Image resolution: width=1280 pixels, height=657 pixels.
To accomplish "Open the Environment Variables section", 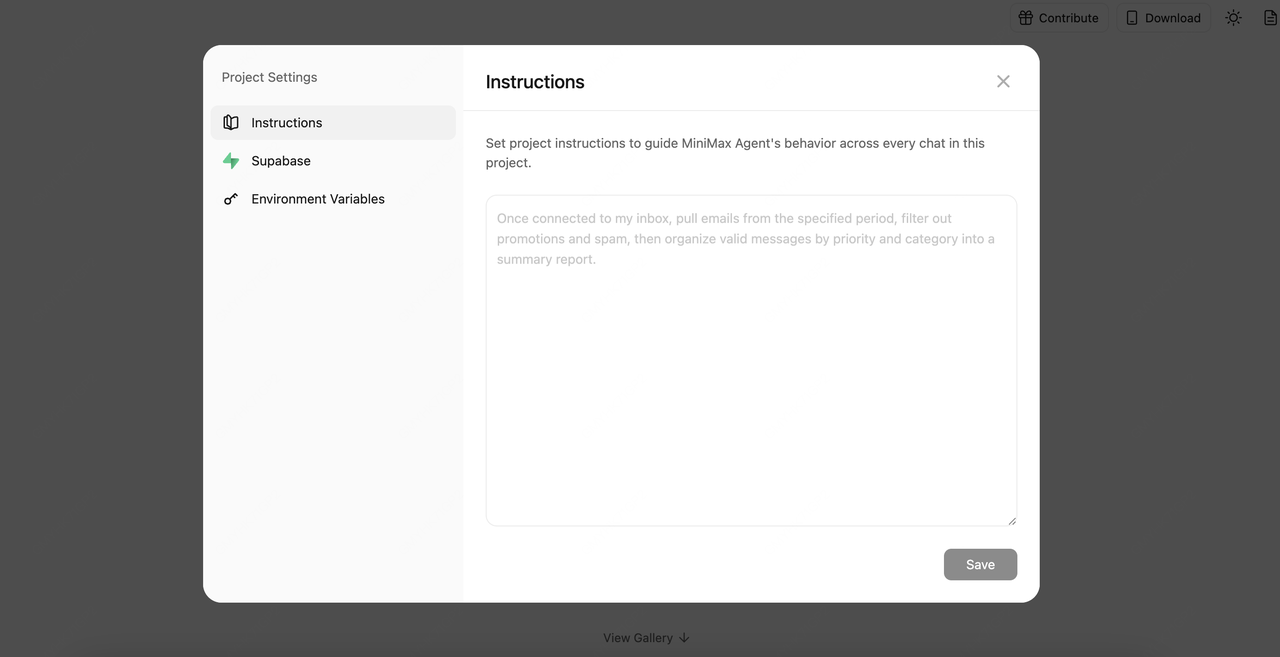I will tap(317, 199).
